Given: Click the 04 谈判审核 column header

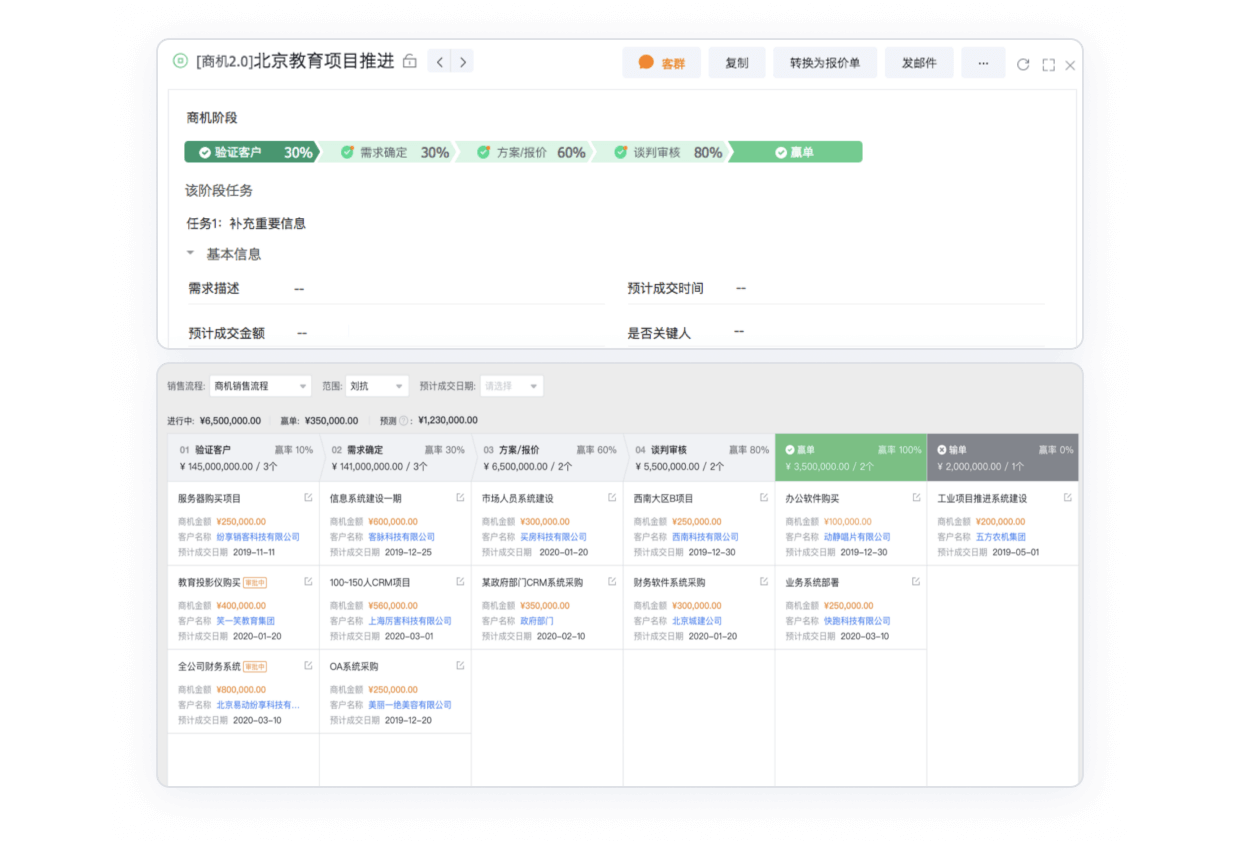Looking at the screenshot, I should [700, 458].
